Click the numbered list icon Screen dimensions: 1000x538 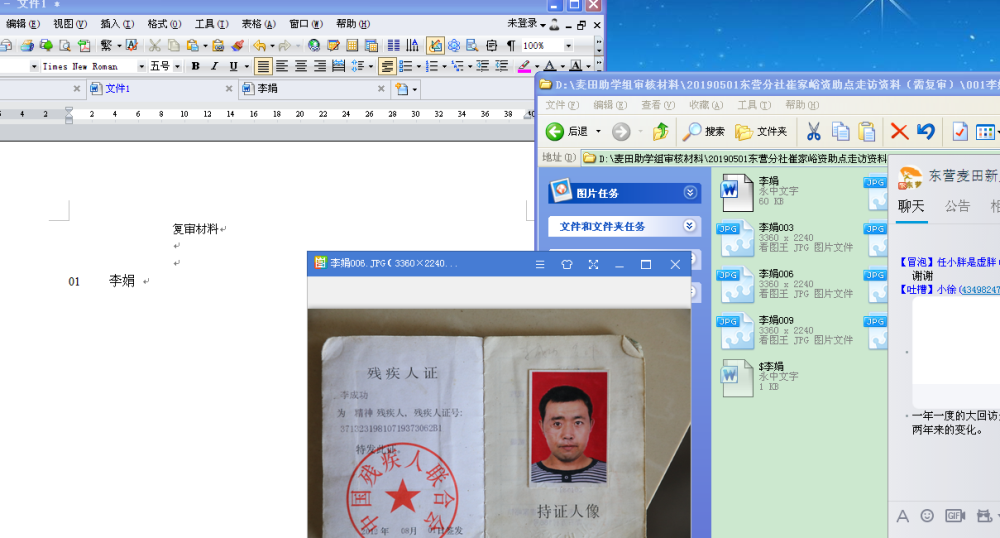coord(432,66)
